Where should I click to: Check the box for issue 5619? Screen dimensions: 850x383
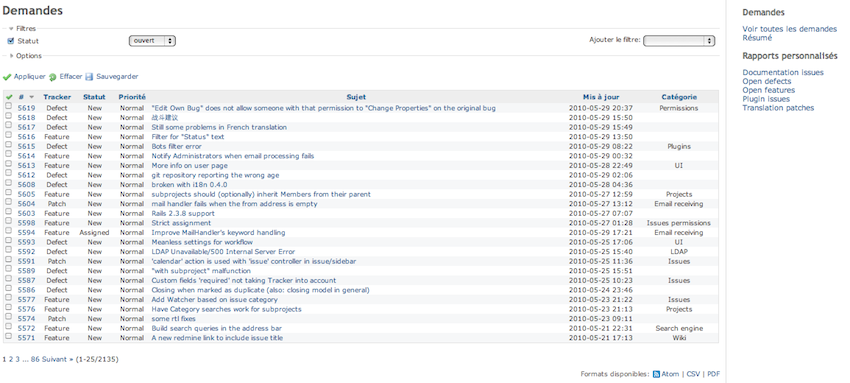click(x=8, y=107)
